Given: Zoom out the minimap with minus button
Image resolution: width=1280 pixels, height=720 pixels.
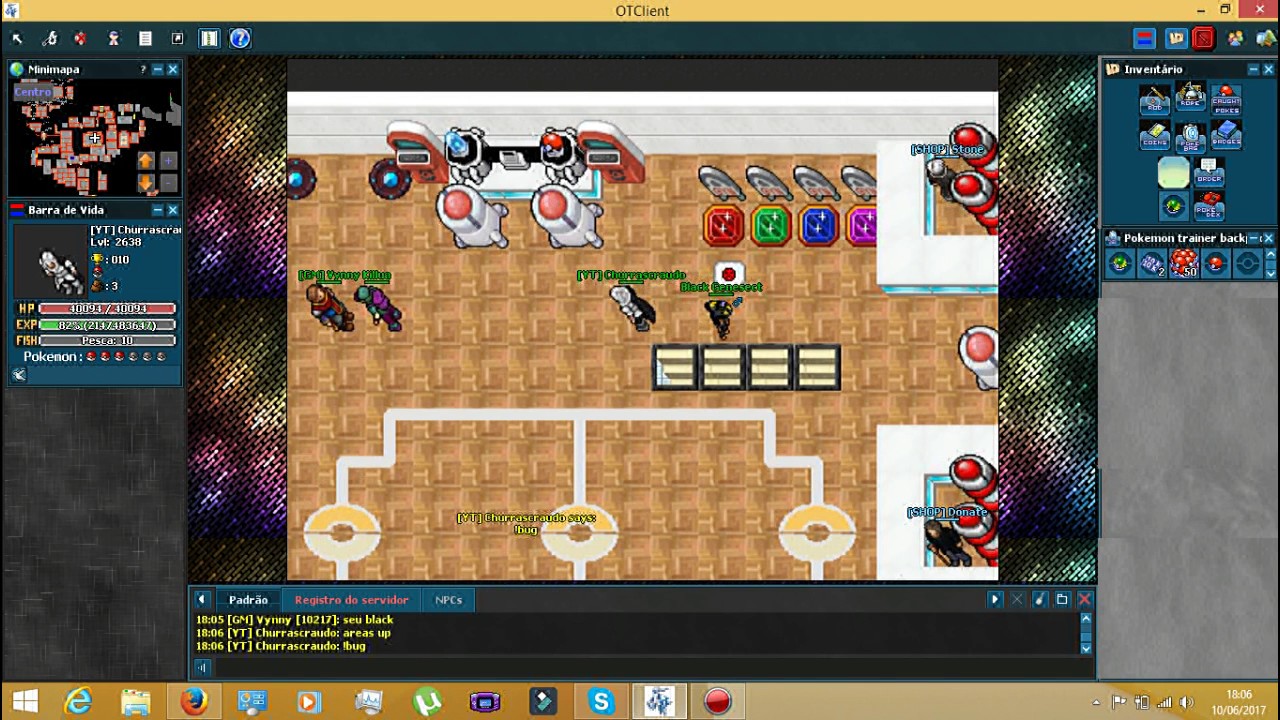Looking at the screenshot, I should [168, 183].
